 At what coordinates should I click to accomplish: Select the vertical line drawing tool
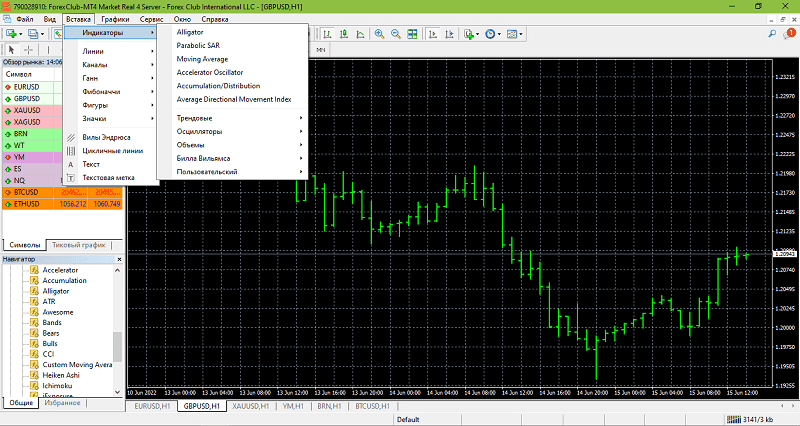coord(48,50)
